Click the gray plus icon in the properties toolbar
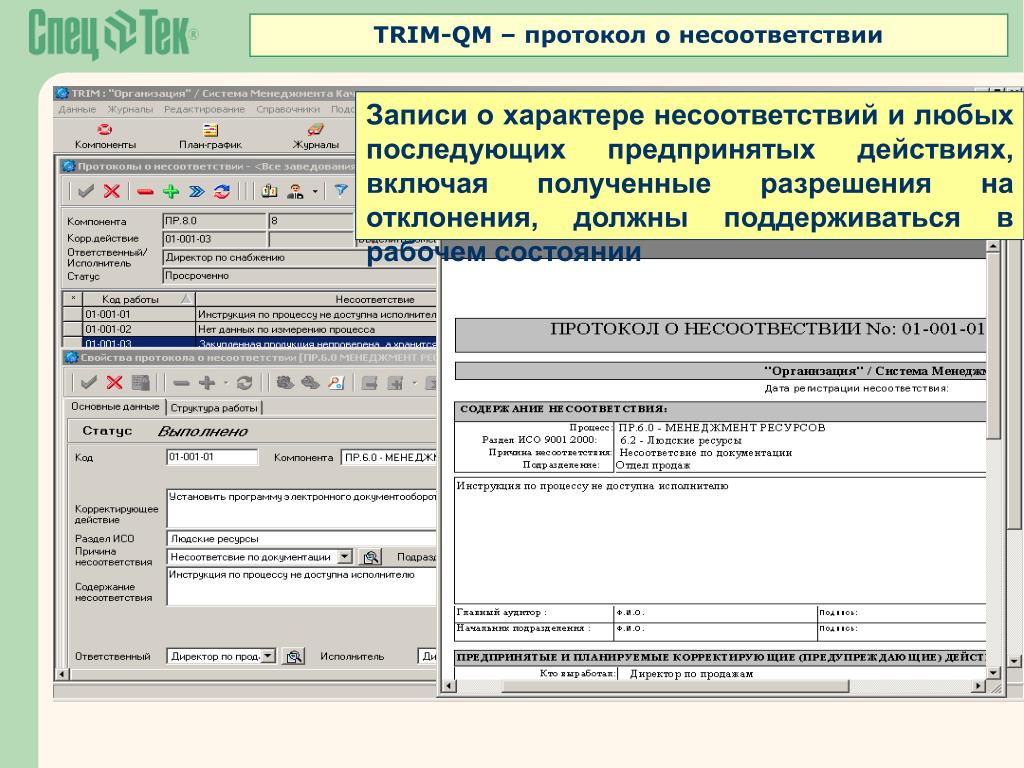This screenshot has width=1024, height=768. click(x=207, y=383)
